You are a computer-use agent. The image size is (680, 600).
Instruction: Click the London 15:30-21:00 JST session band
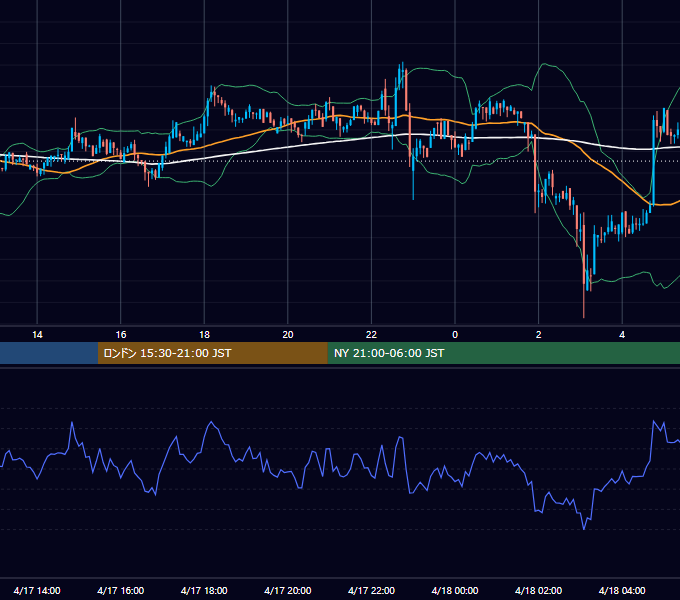212,353
